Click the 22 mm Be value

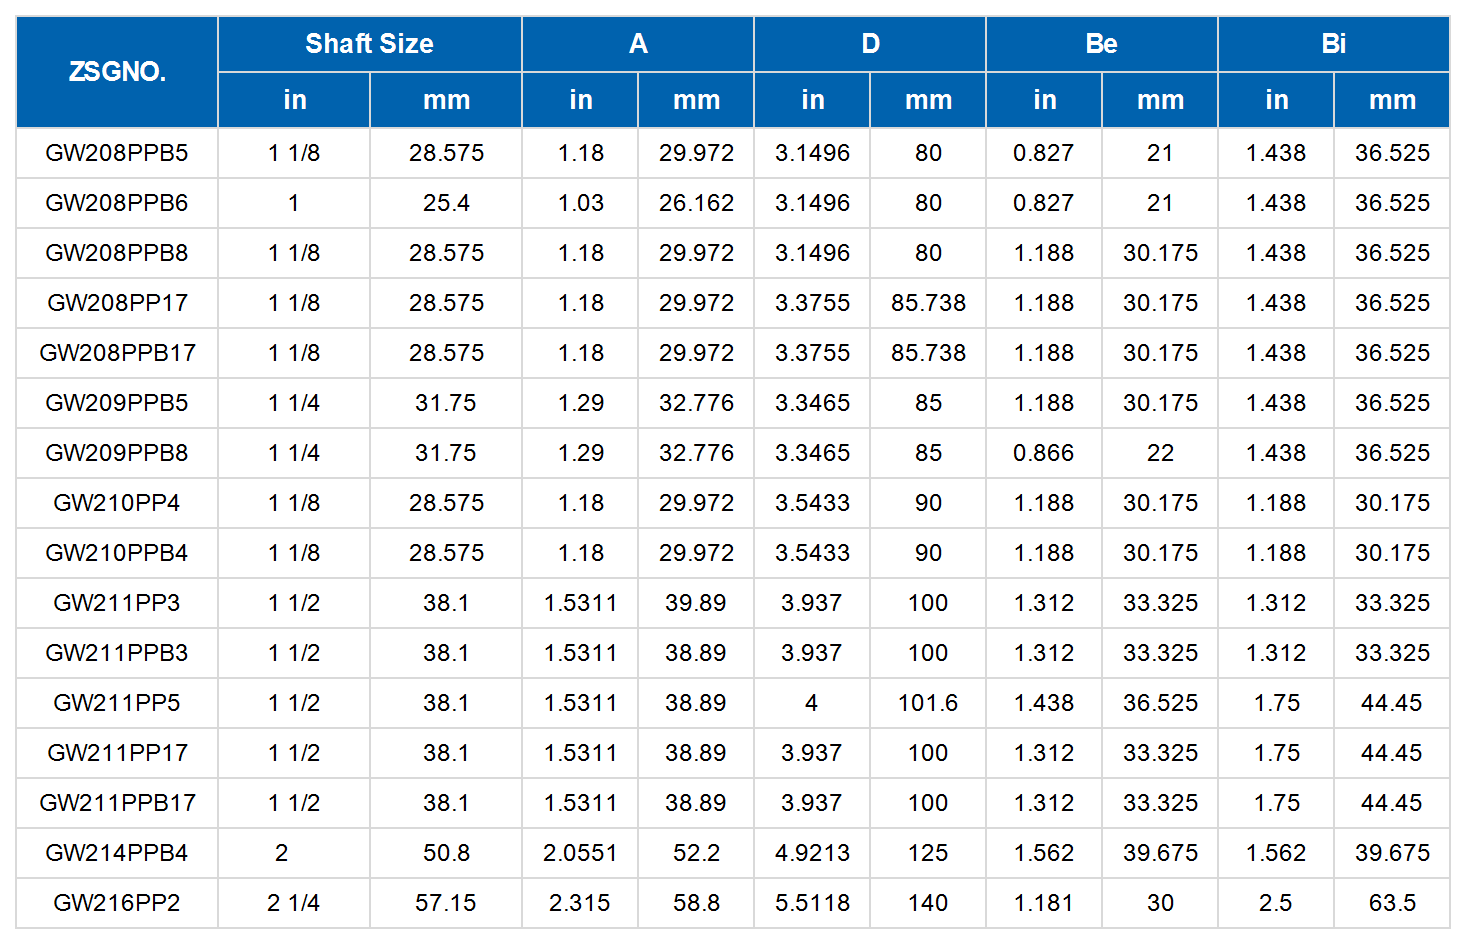click(1160, 453)
